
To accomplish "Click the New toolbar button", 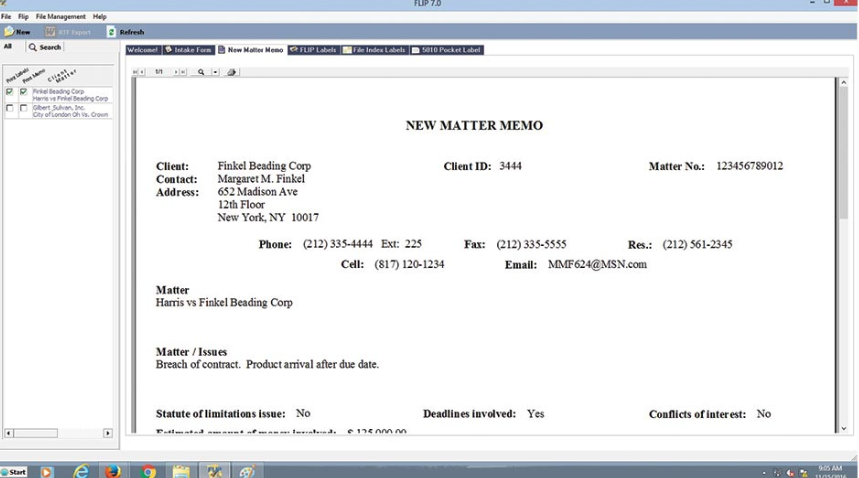I will coord(17,32).
